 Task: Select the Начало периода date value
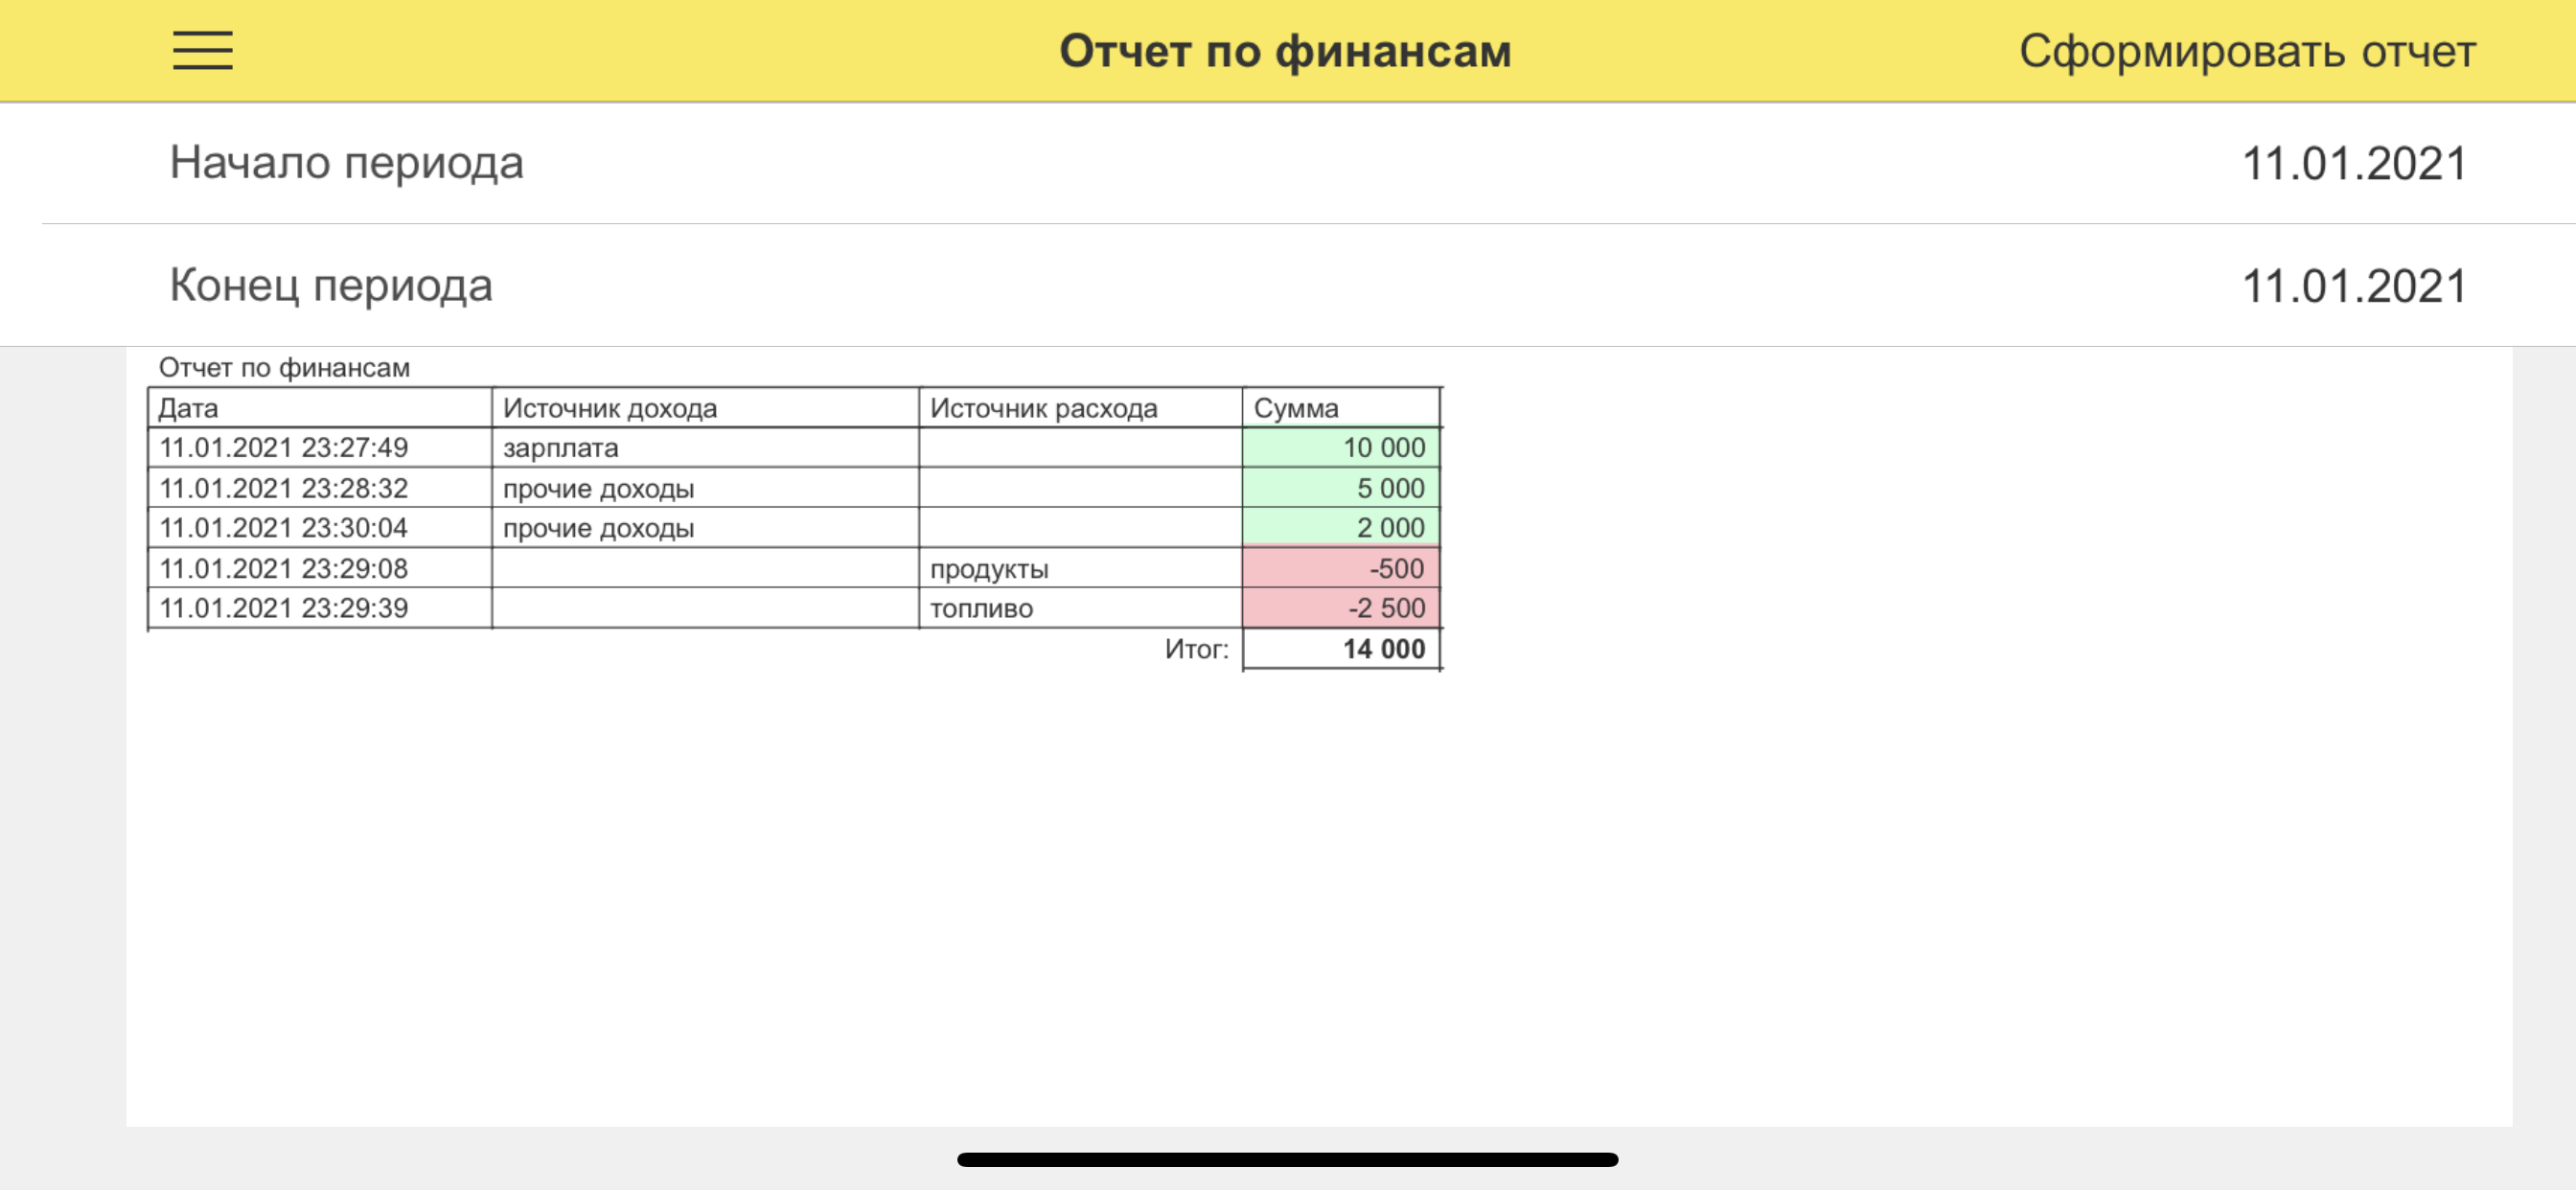(2354, 163)
